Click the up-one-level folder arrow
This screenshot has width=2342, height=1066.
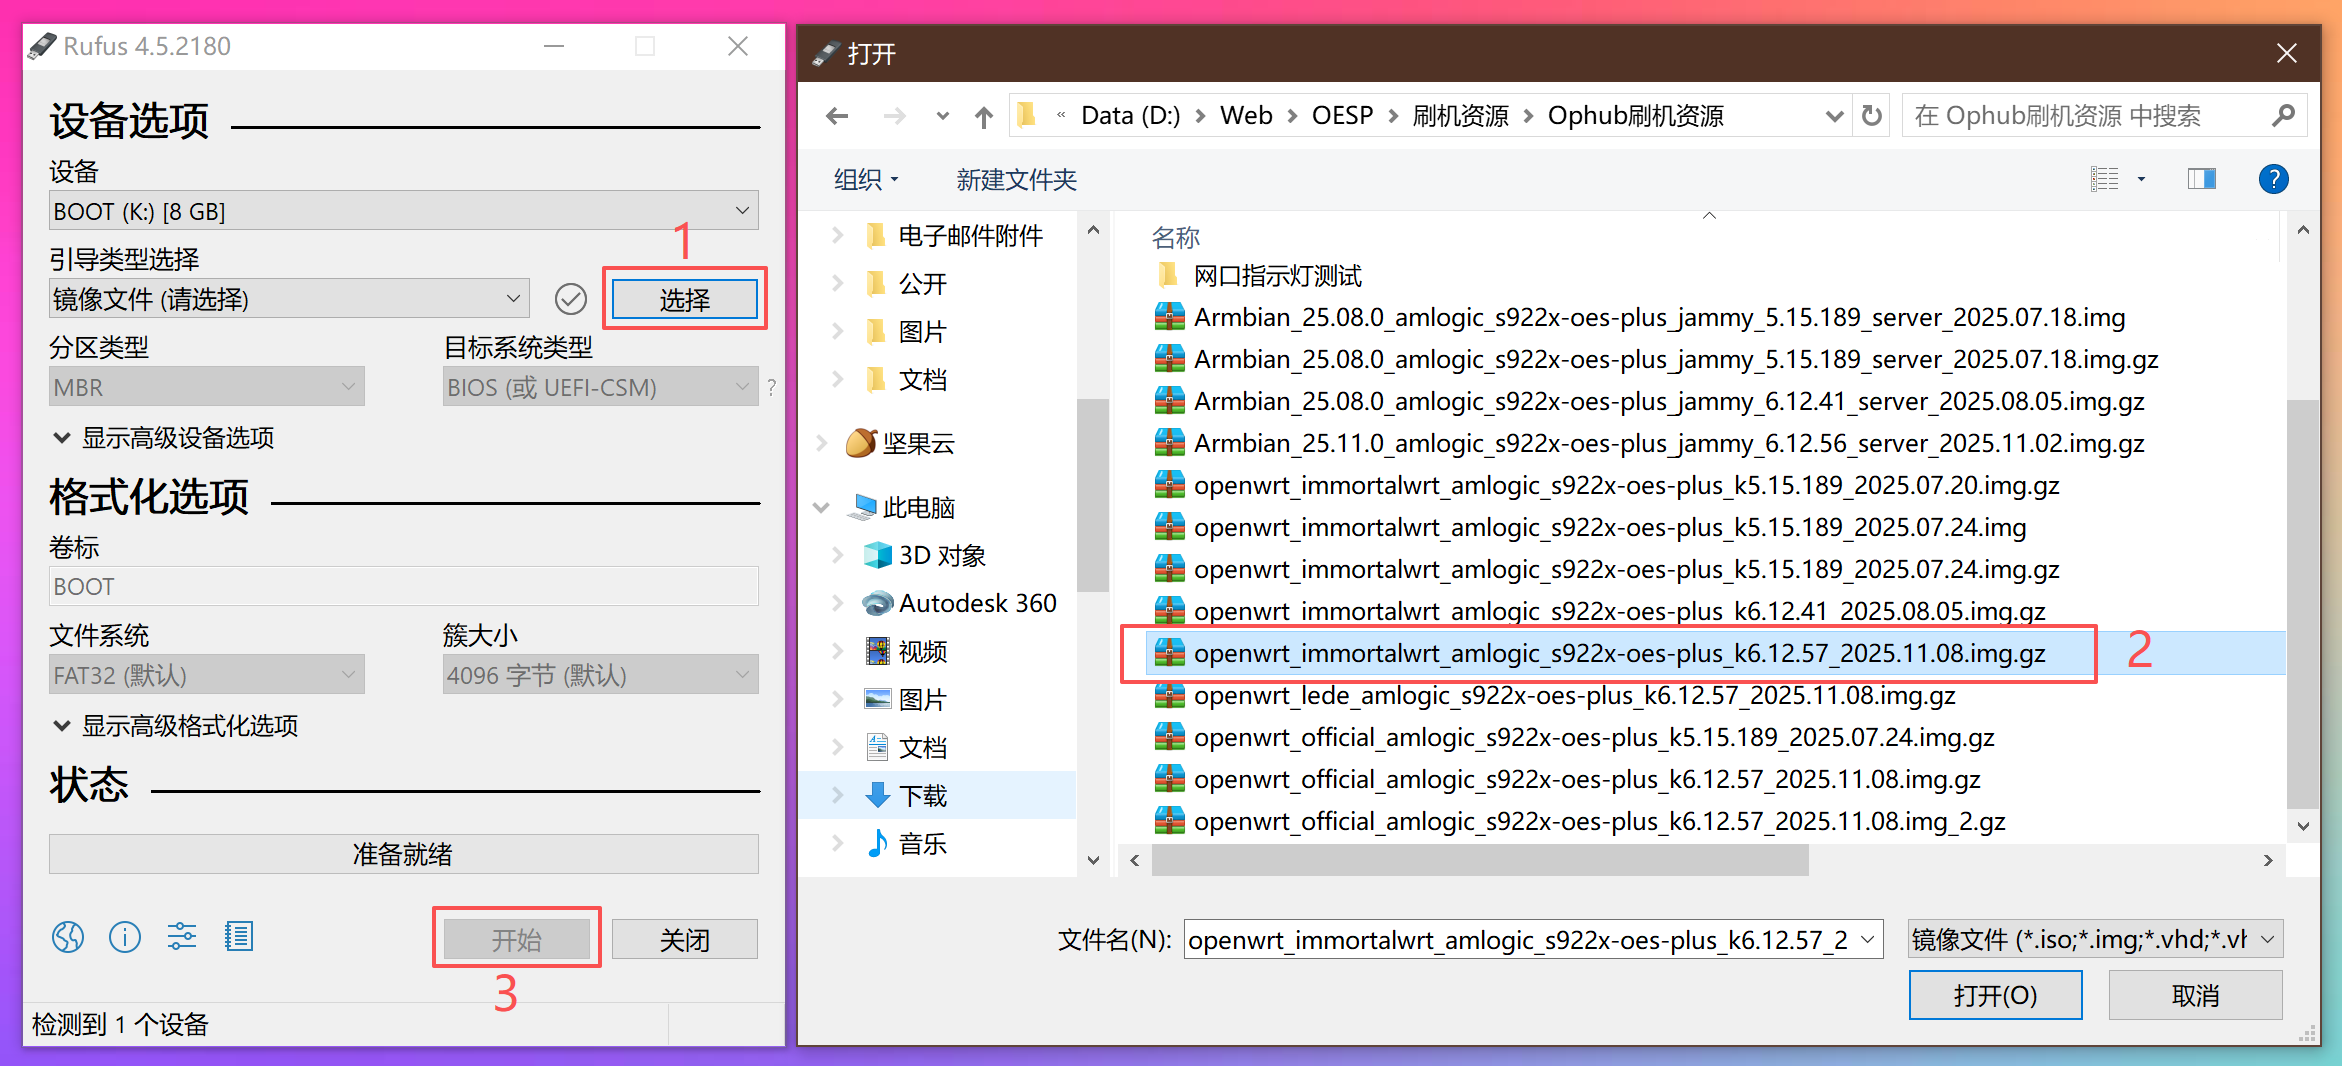pyautogui.click(x=982, y=115)
